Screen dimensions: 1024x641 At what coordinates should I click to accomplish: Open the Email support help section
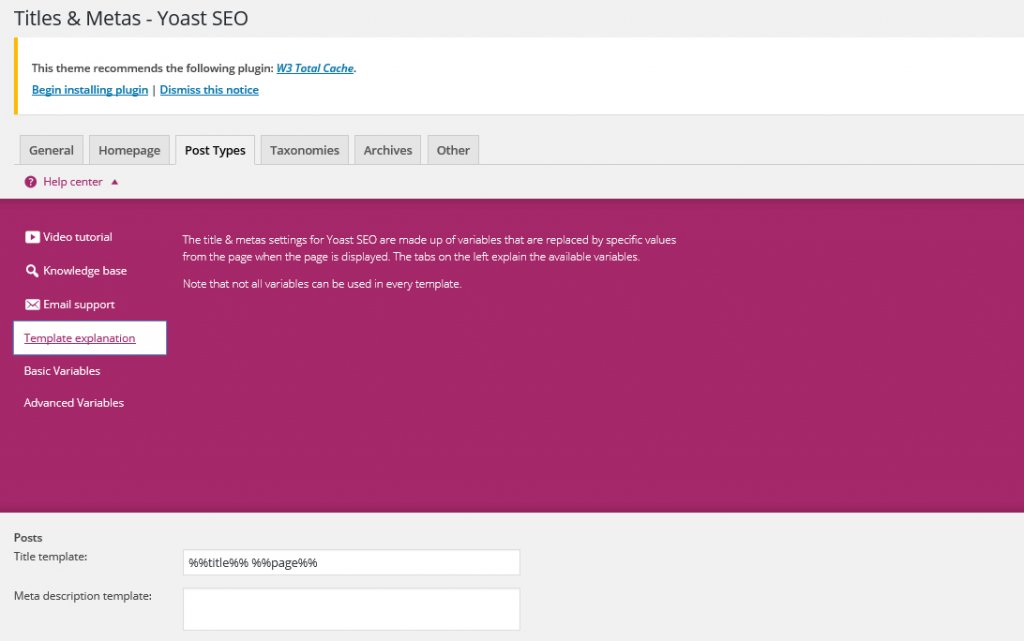point(79,304)
